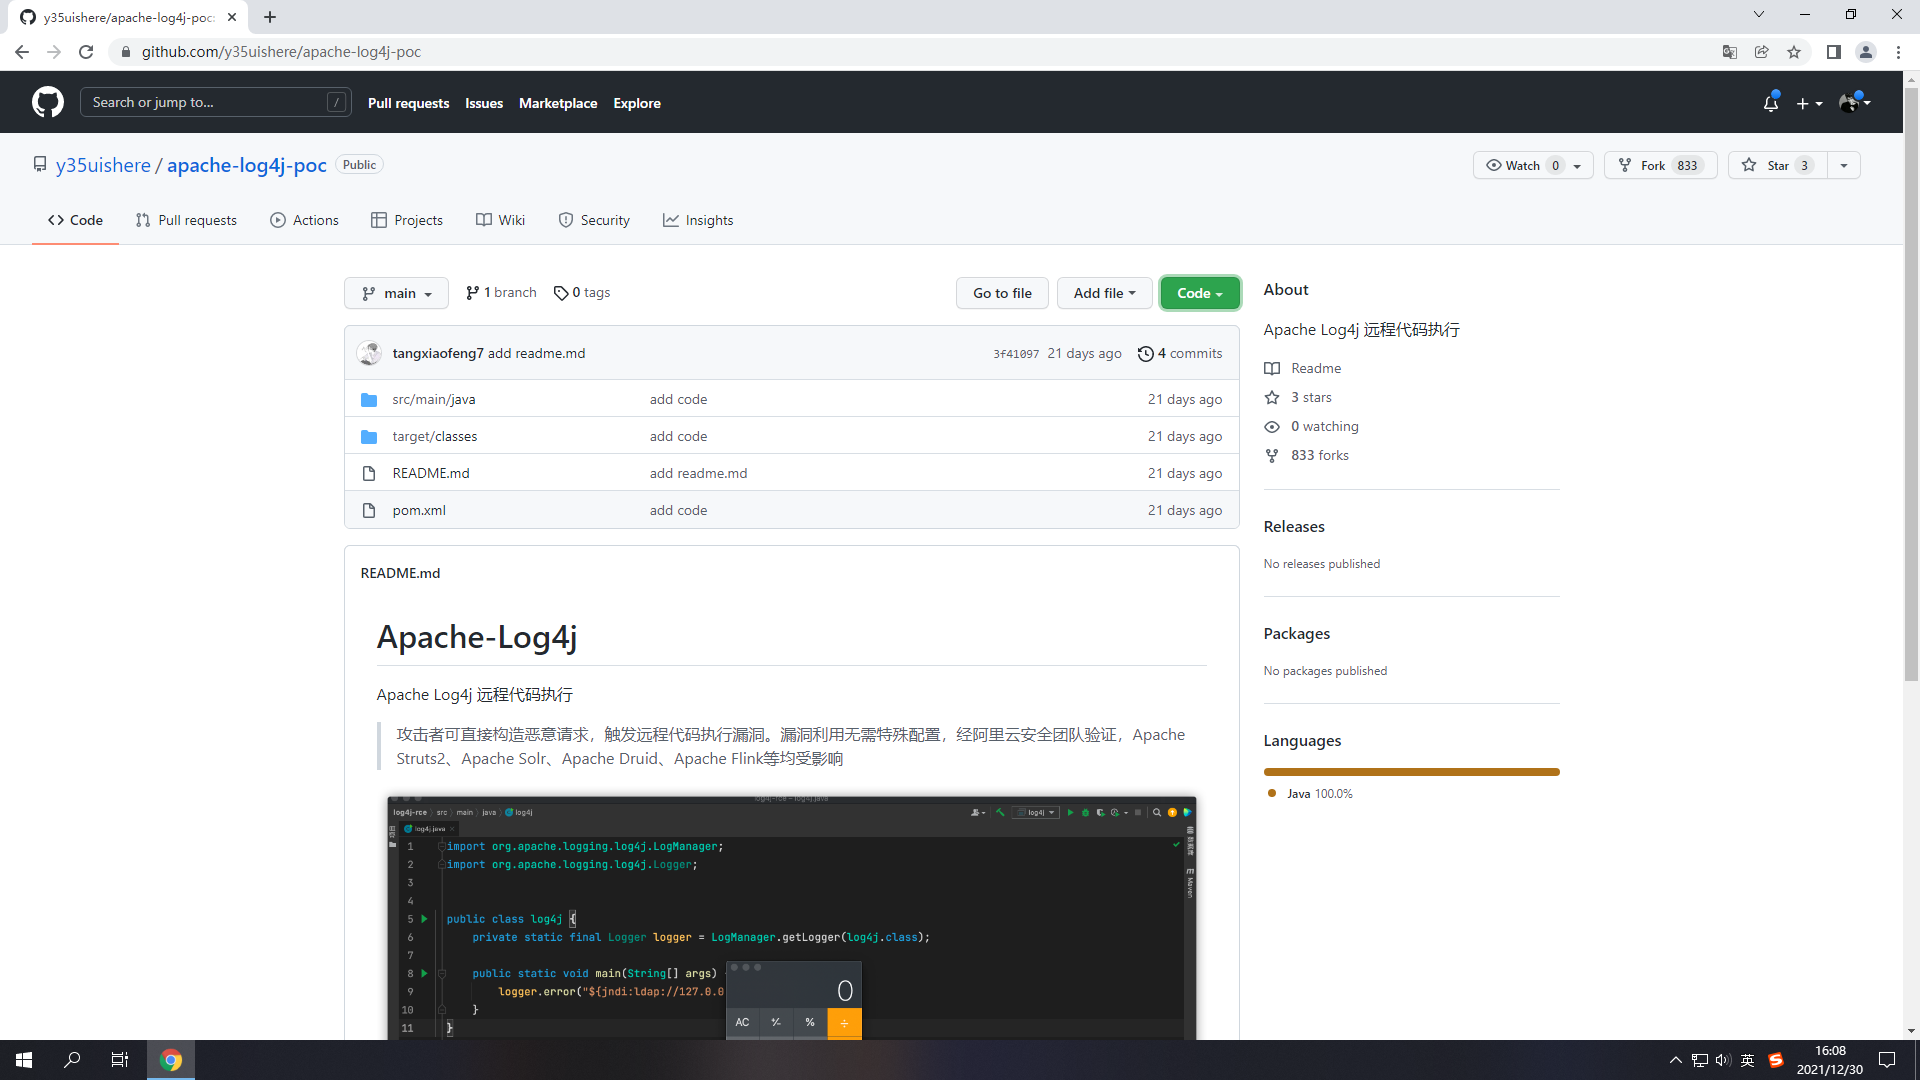Click the Chrome translate page icon
This screenshot has width=1920, height=1080.
point(1729,52)
